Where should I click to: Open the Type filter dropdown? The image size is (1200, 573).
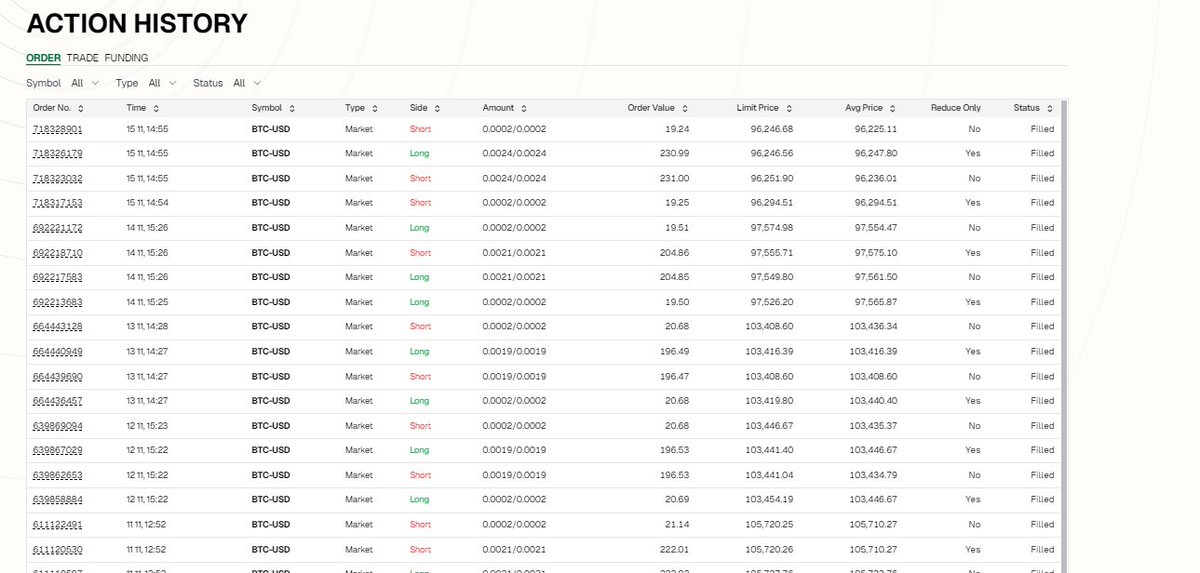[162, 83]
